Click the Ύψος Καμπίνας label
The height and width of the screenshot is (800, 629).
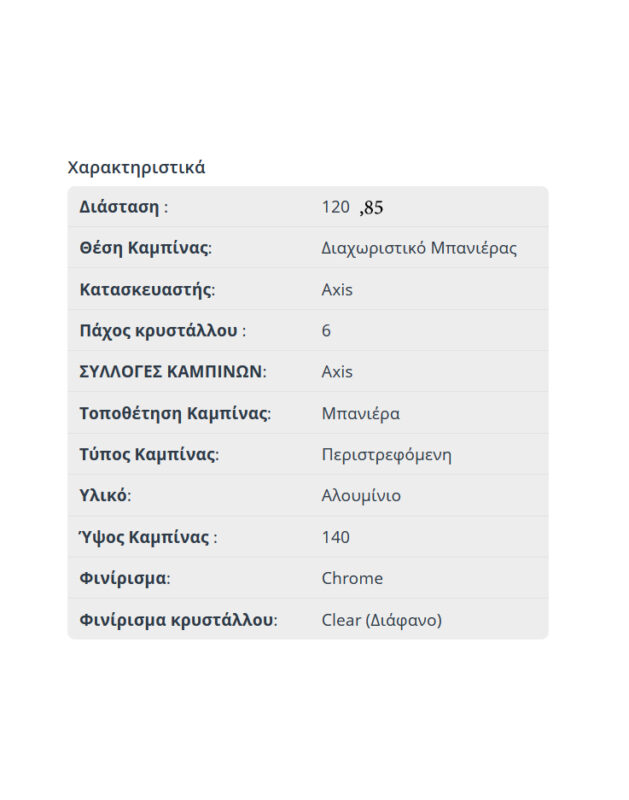[x=145, y=537]
